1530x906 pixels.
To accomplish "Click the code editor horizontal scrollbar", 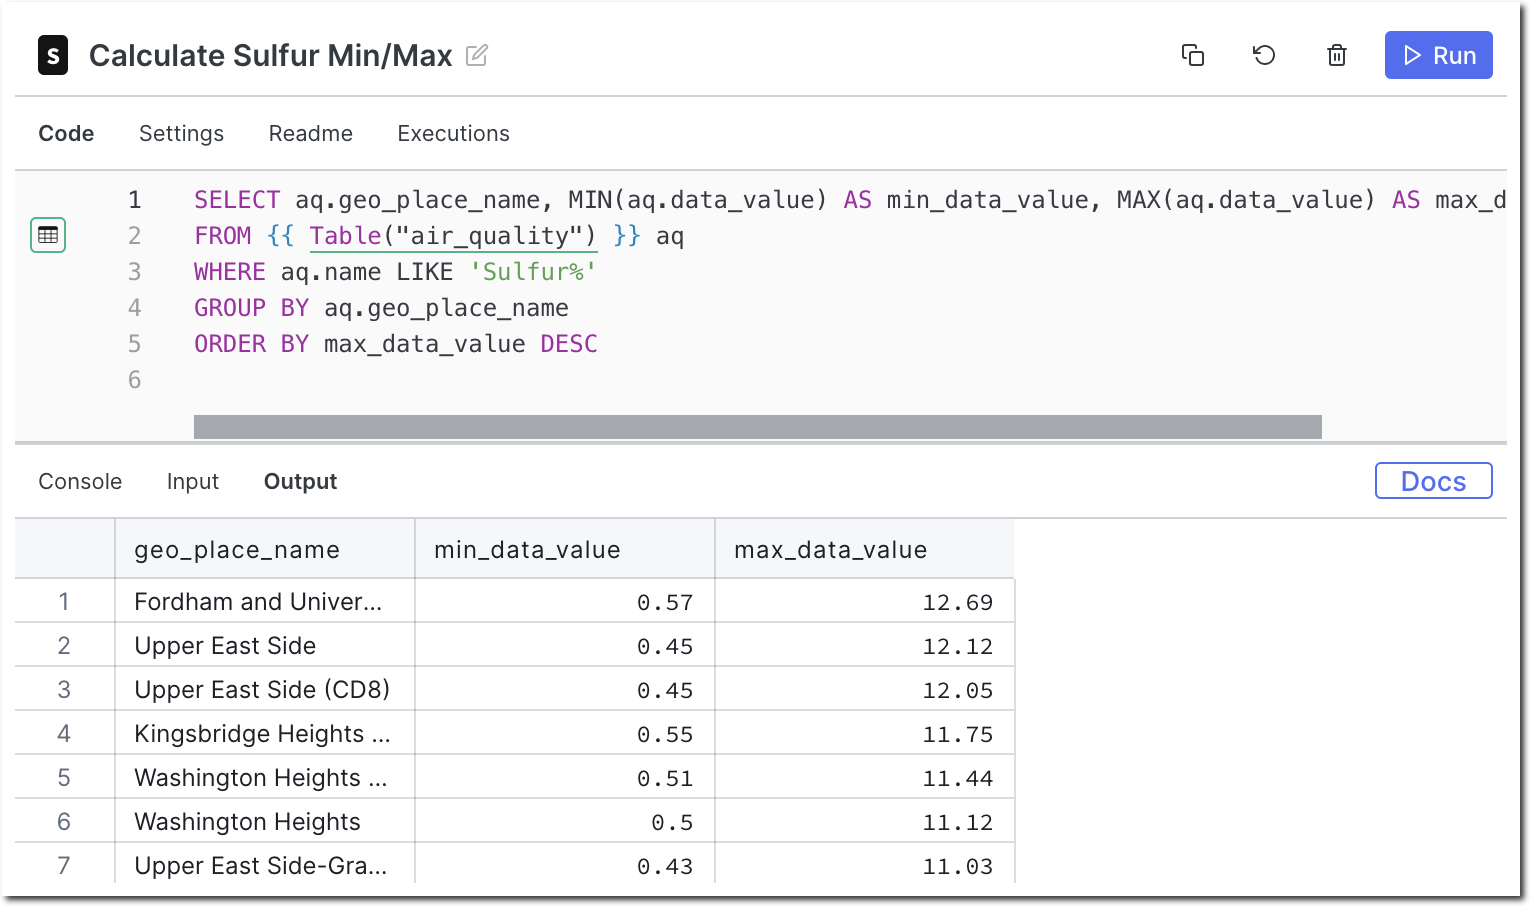I will coord(757,427).
